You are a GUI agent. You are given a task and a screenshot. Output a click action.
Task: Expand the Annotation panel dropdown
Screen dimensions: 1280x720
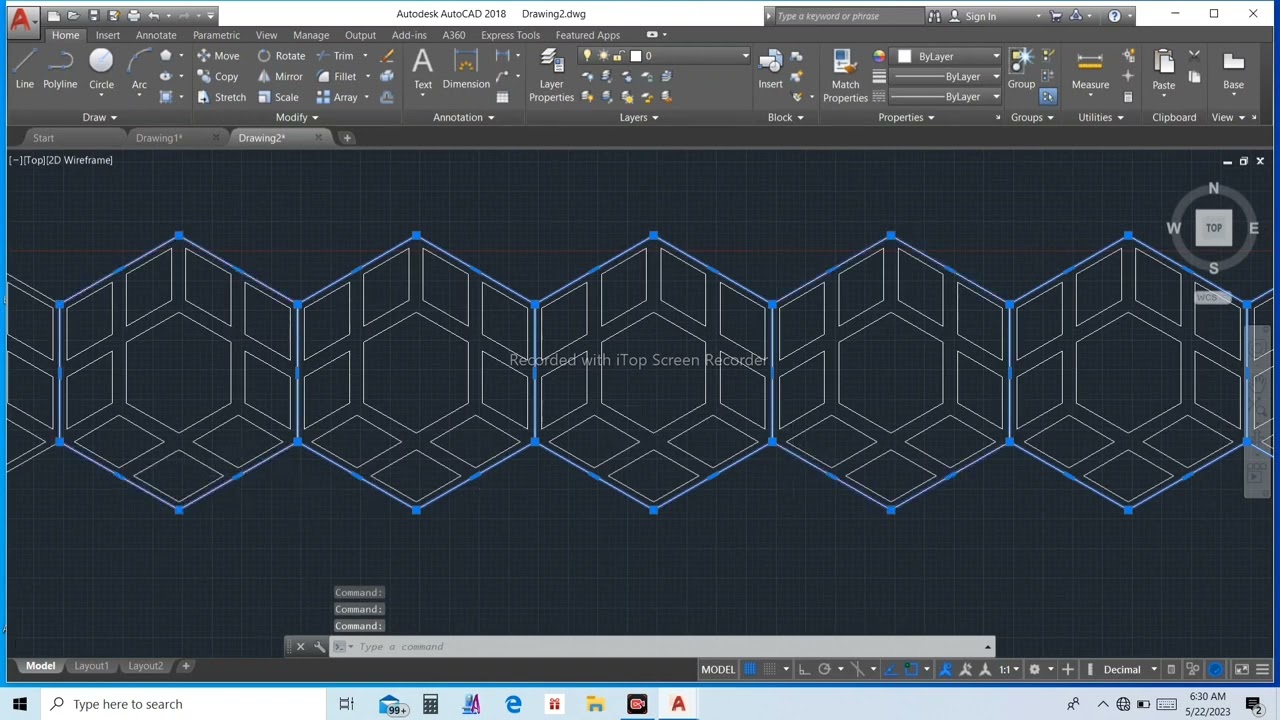pyautogui.click(x=464, y=117)
